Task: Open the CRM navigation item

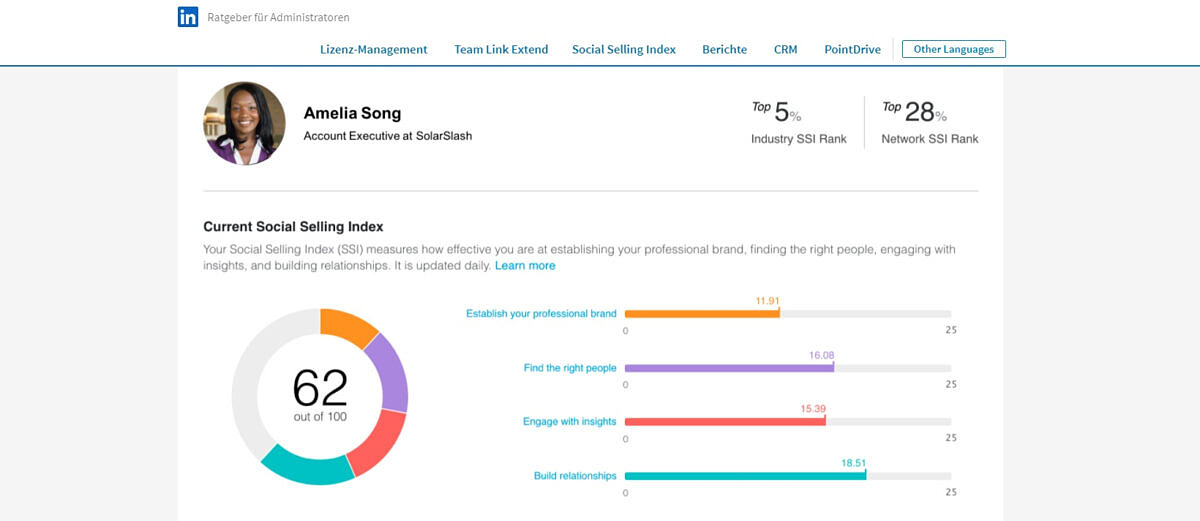Action: [x=785, y=49]
